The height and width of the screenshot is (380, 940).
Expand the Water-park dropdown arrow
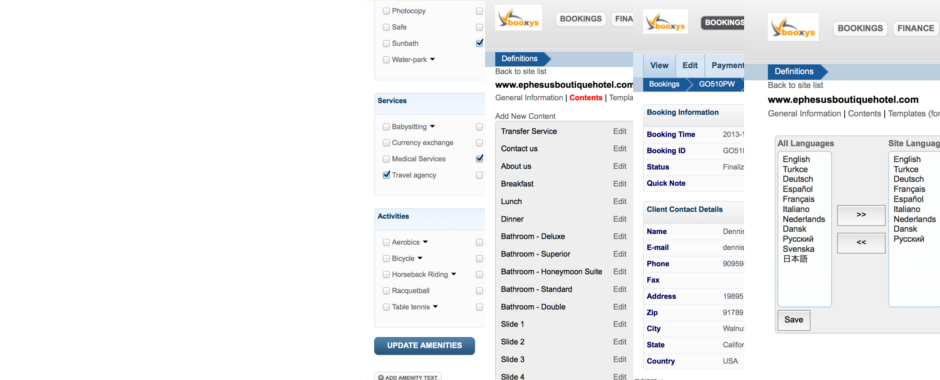pos(433,59)
